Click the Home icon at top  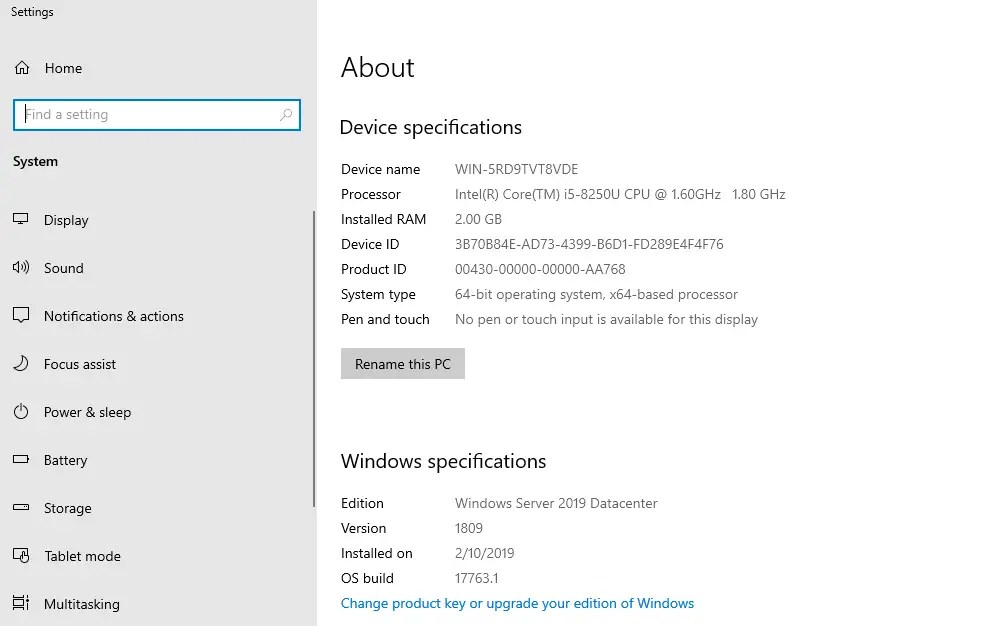(x=22, y=68)
